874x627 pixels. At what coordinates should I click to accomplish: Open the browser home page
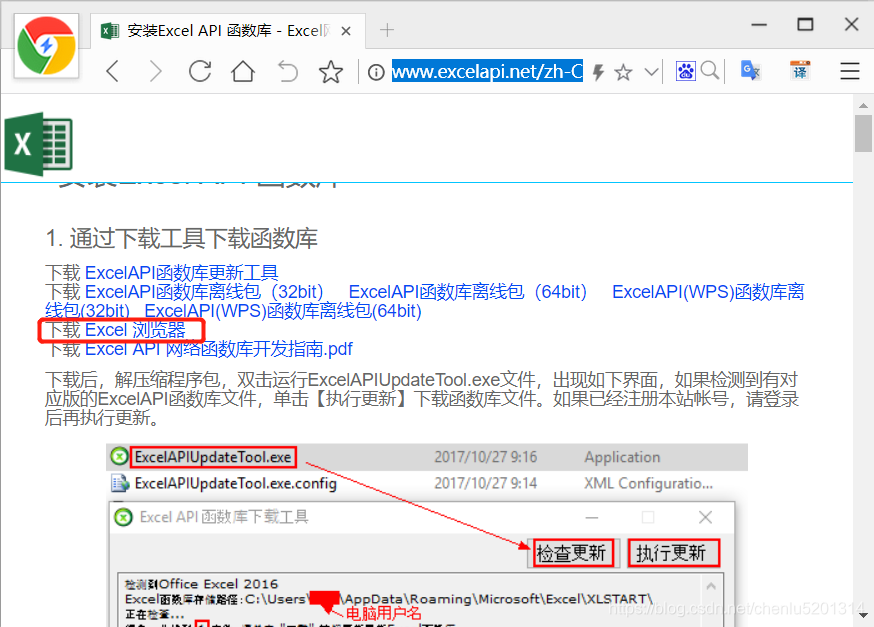pos(243,71)
